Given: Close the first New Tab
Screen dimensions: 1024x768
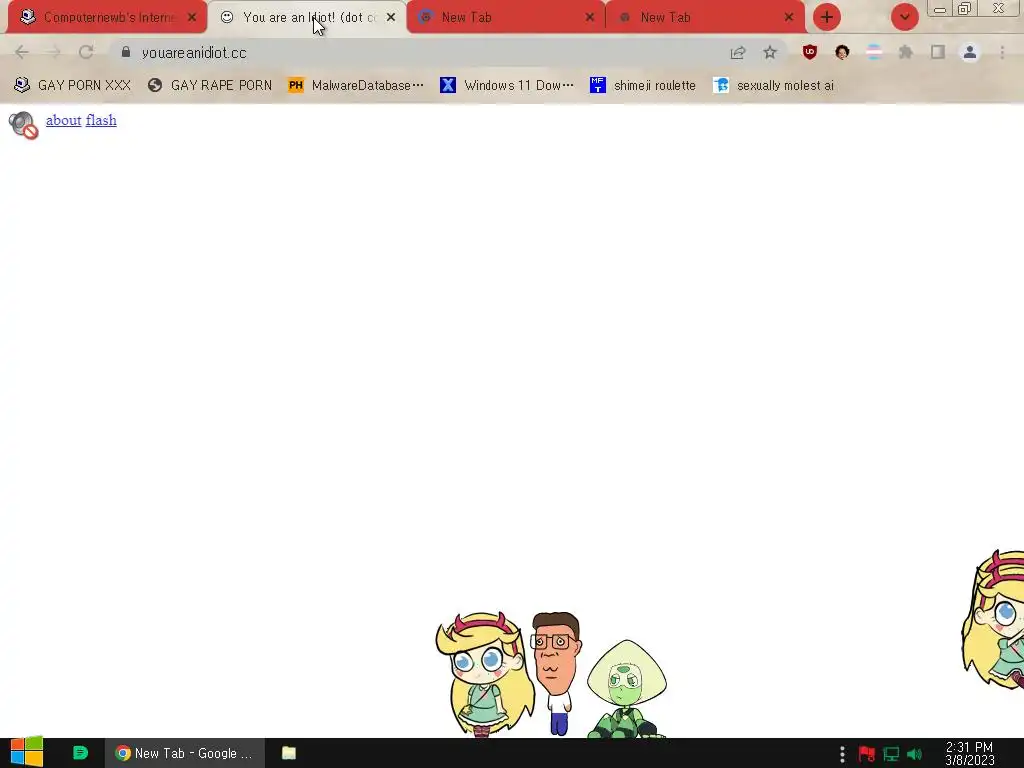Looking at the screenshot, I should pyautogui.click(x=590, y=18).
